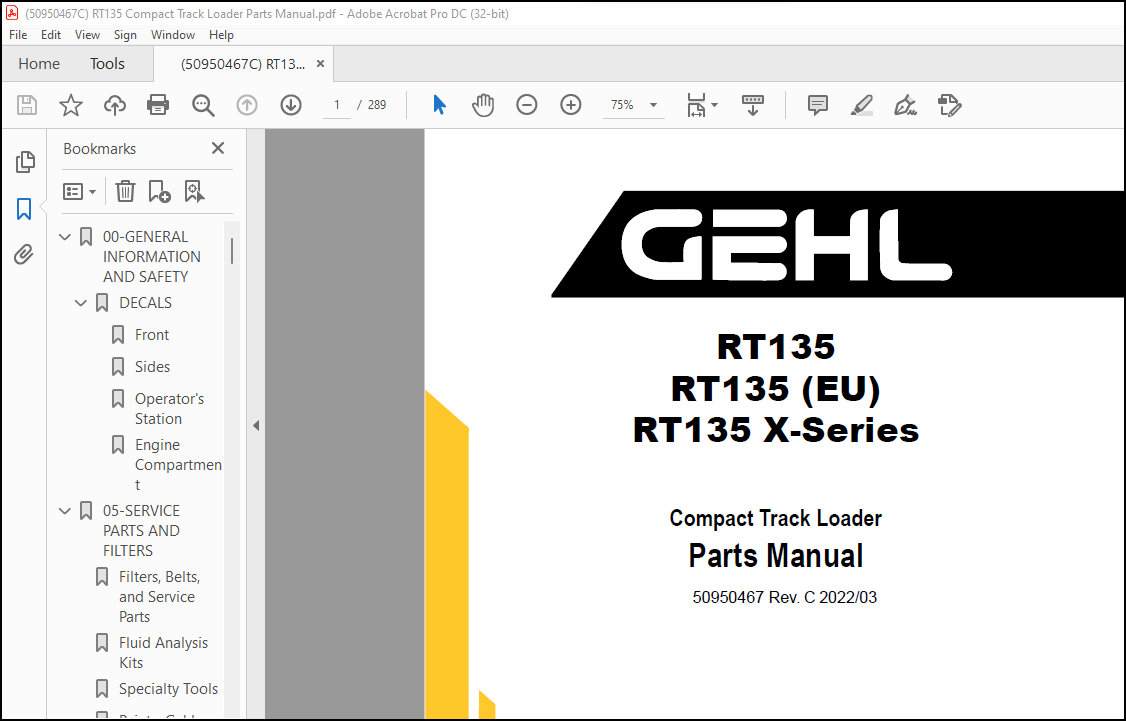1126x721 pixels.
Task: Find current bookmark icon
Action: coord(194,191)
